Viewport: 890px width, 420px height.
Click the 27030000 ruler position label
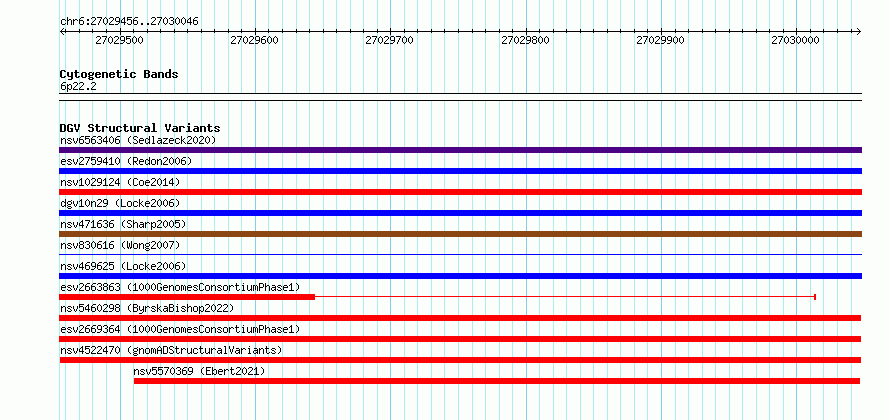pos(795,40)
